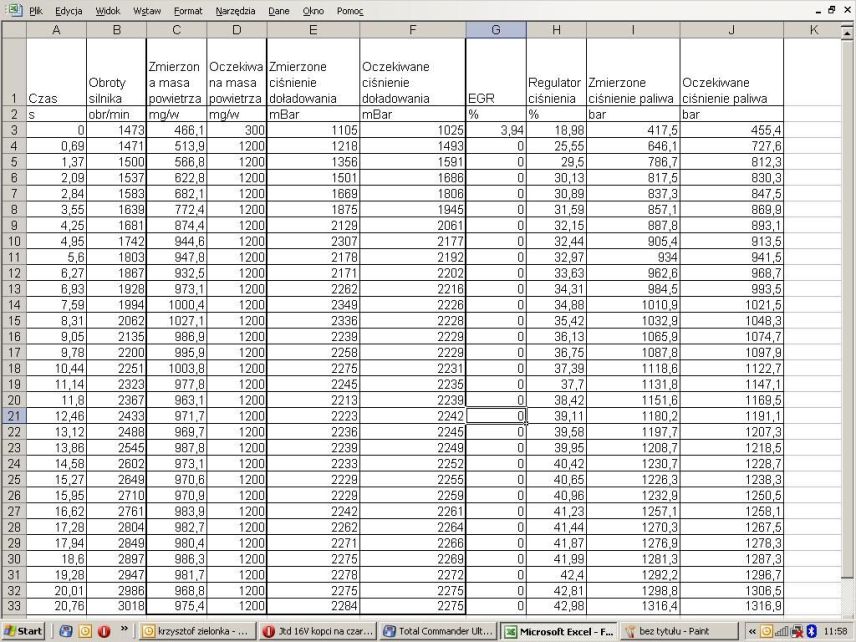Click the Excel workbook icon beside Plik
The image size is (856, 642).
(13, 9)
